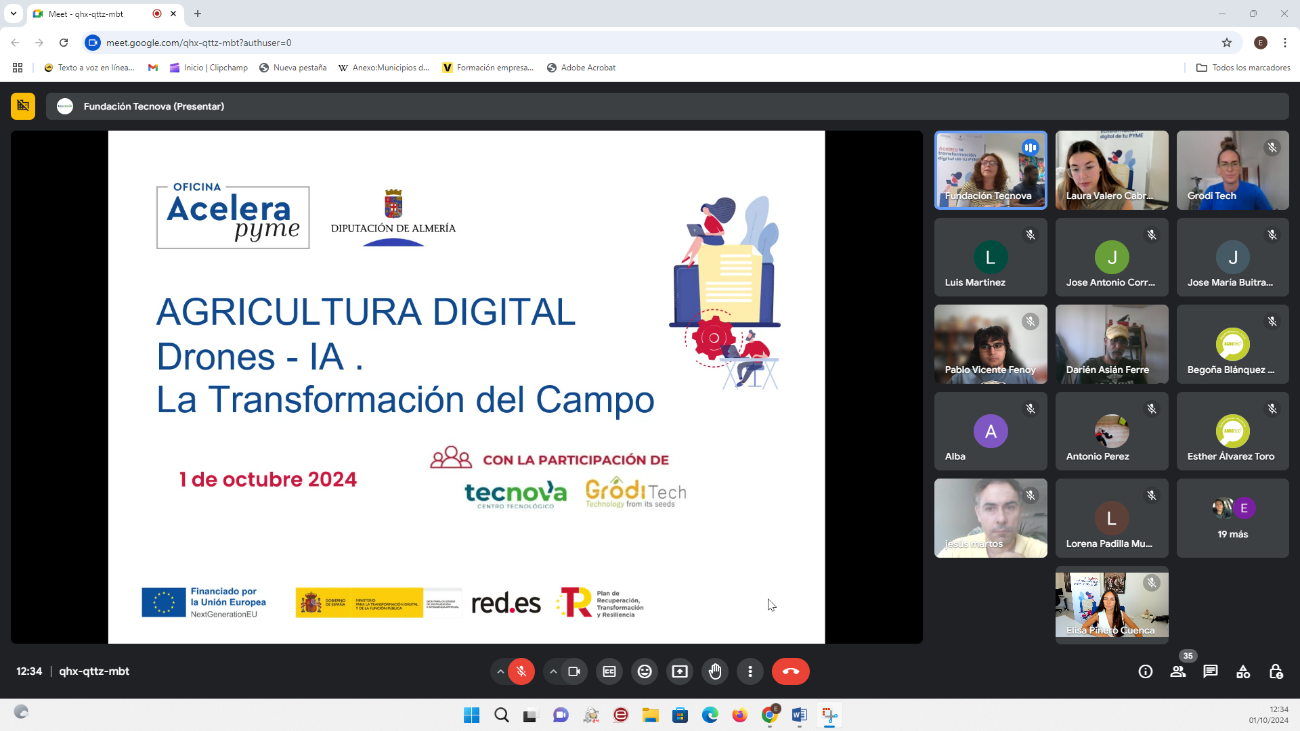The width and height of the screenshot is (1300, 731).
Task: Select Pablo Vicente Fenoy video tile
Action: pos(991,344)
